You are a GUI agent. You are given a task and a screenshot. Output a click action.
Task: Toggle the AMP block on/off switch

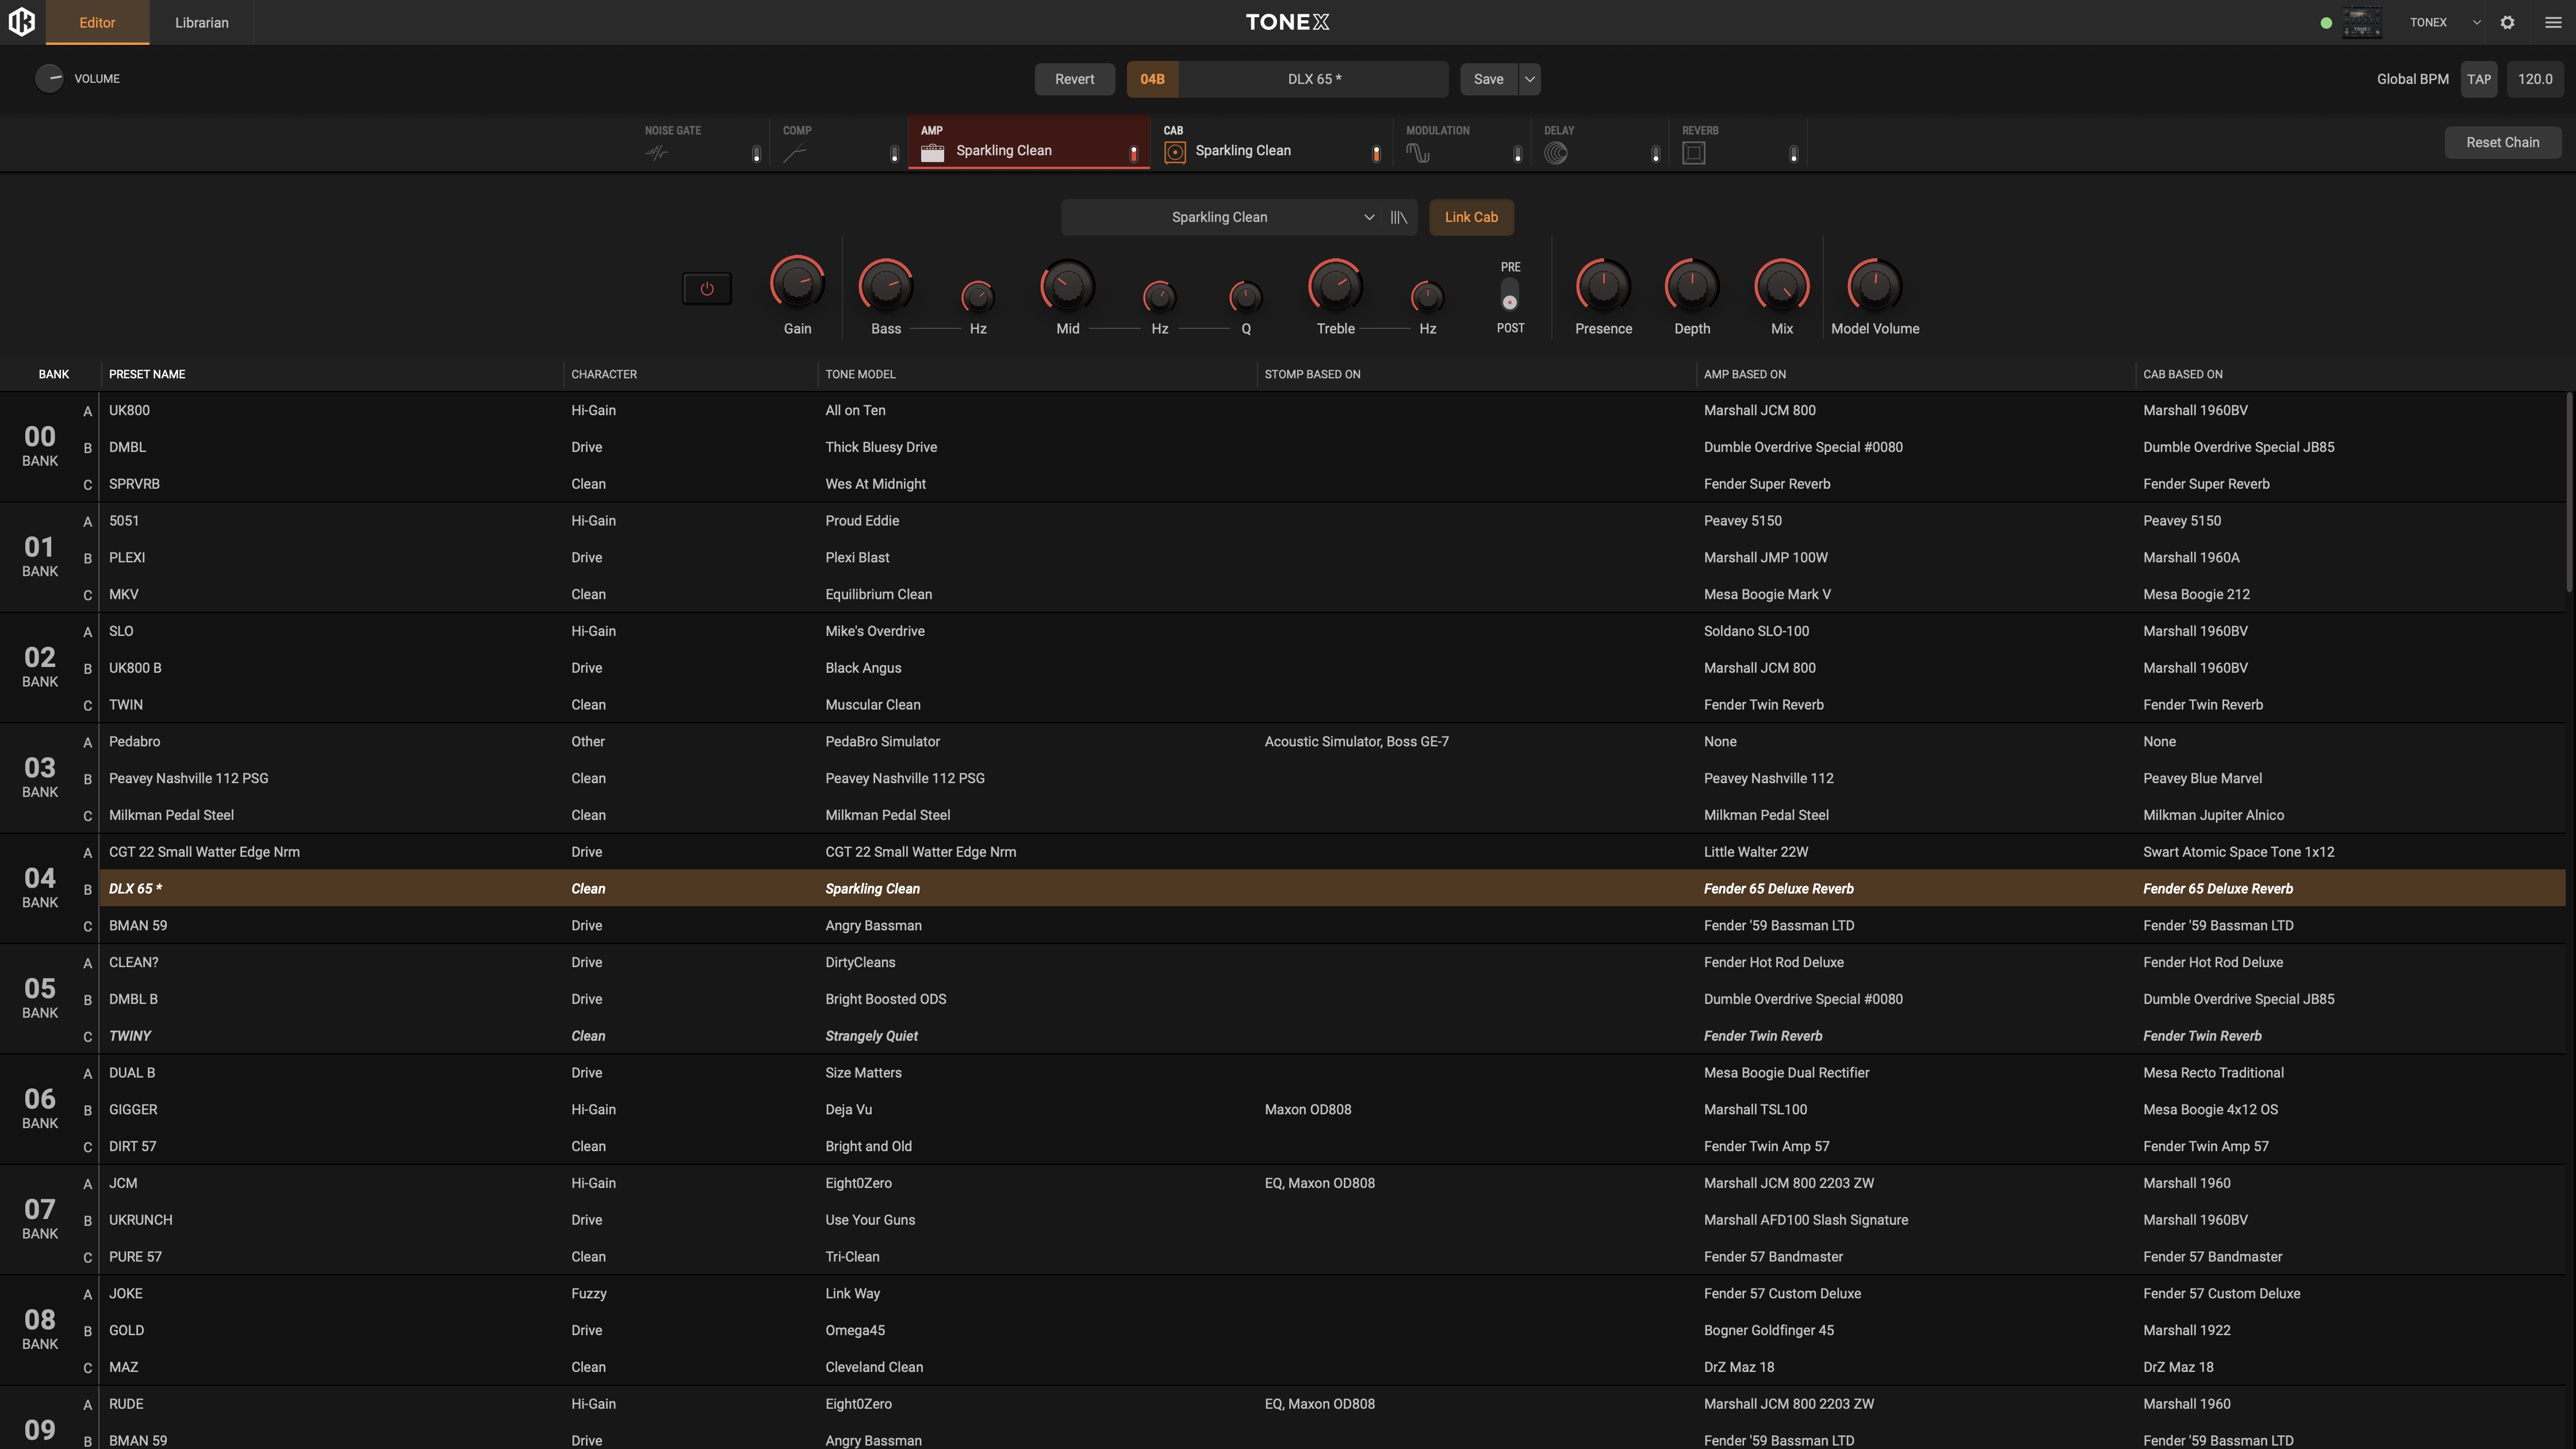coord(1134,154)
